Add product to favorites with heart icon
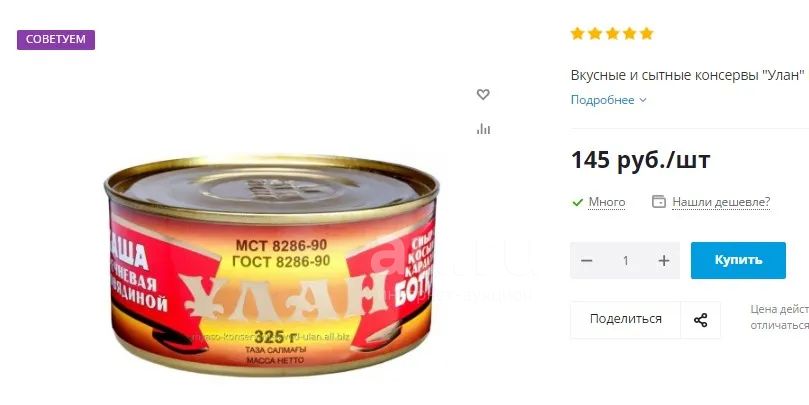This screenshot has height=405, width=809. click(483, 94)
